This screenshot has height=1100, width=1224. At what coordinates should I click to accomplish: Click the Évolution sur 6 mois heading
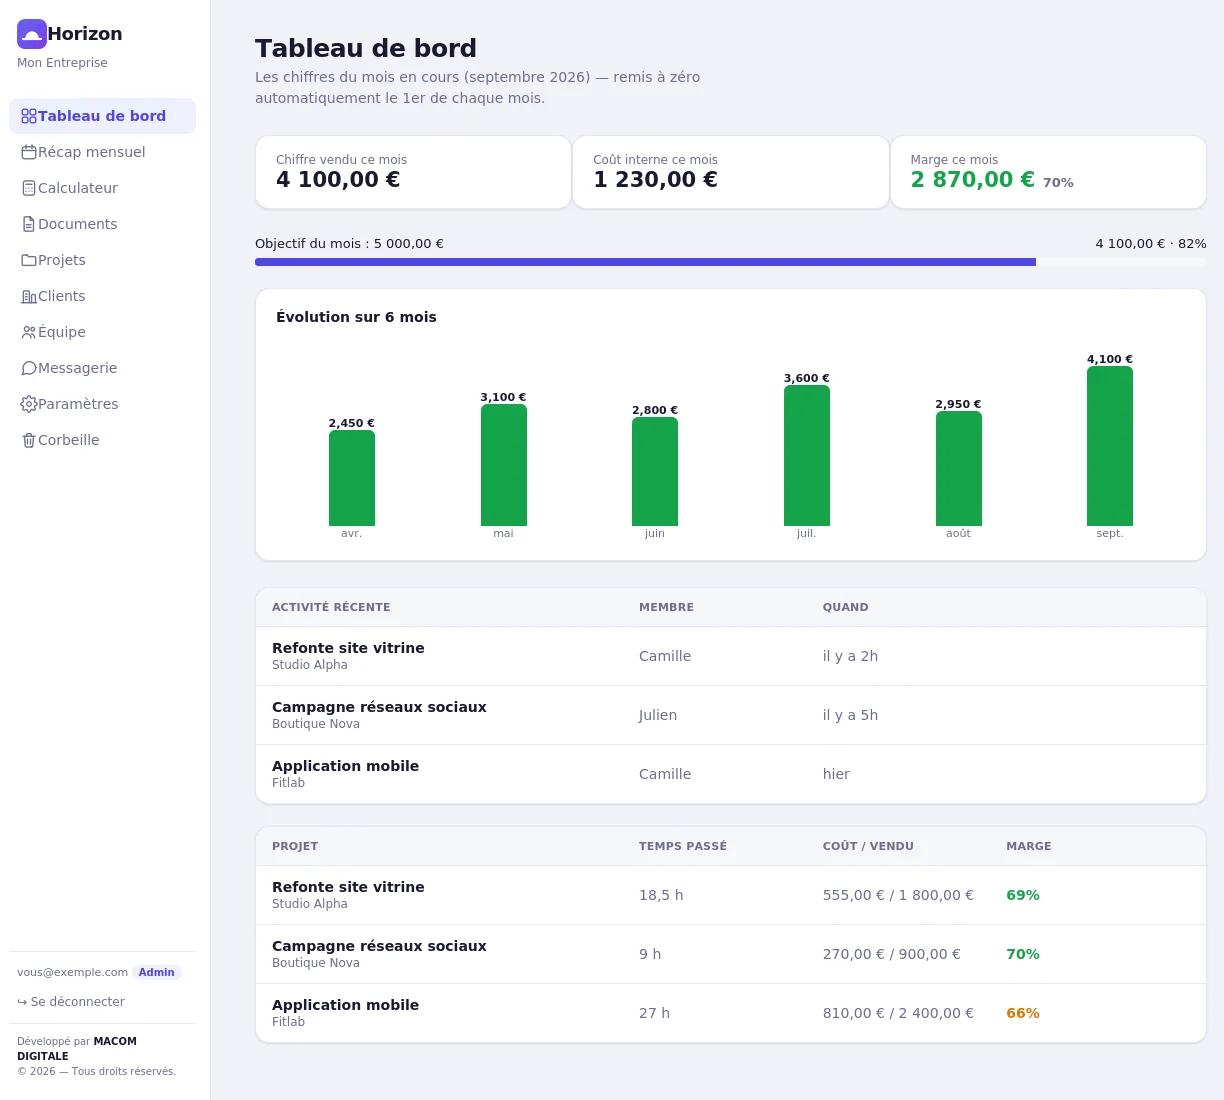356,317
